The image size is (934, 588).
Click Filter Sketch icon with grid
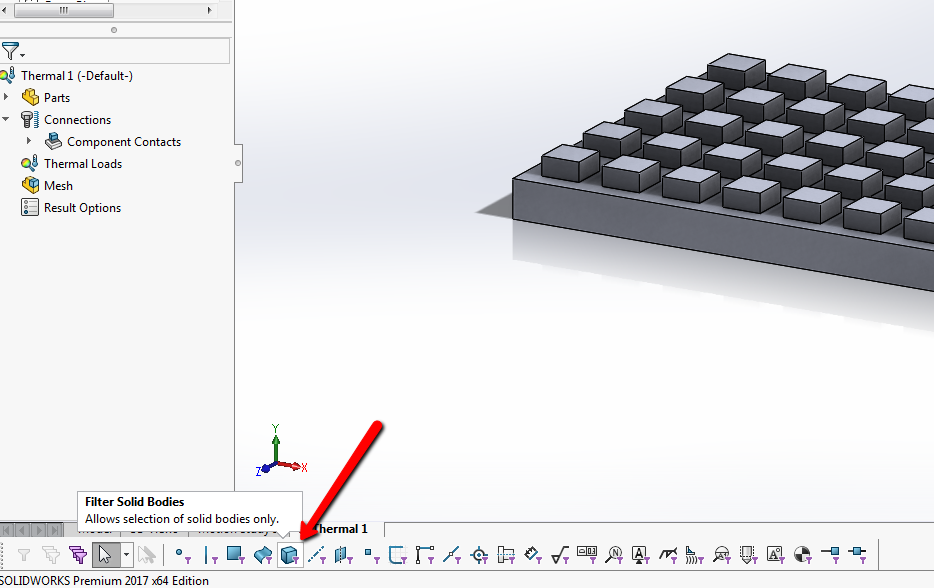pos(398,555)
